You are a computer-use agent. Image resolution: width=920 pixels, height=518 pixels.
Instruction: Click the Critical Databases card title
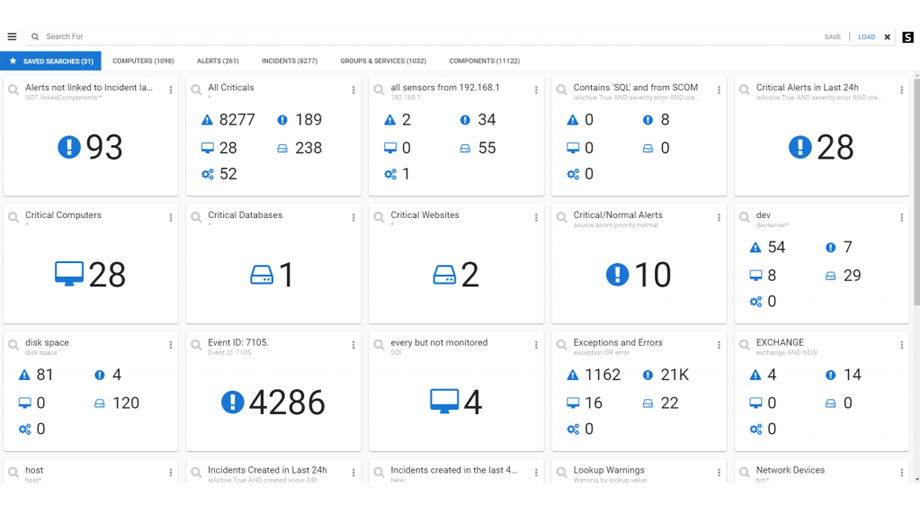coord(245,215)
